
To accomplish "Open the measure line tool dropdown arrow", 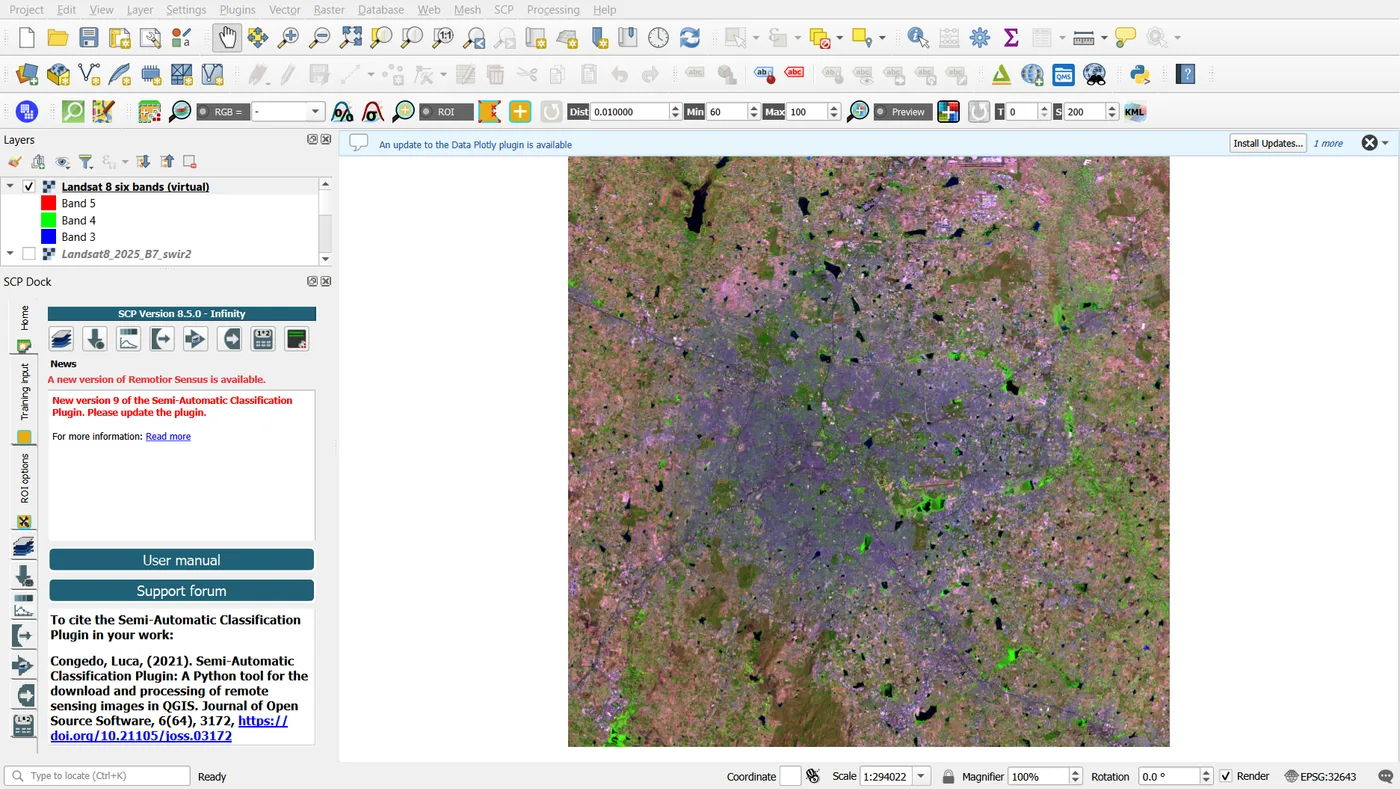I will [1104, 38].
